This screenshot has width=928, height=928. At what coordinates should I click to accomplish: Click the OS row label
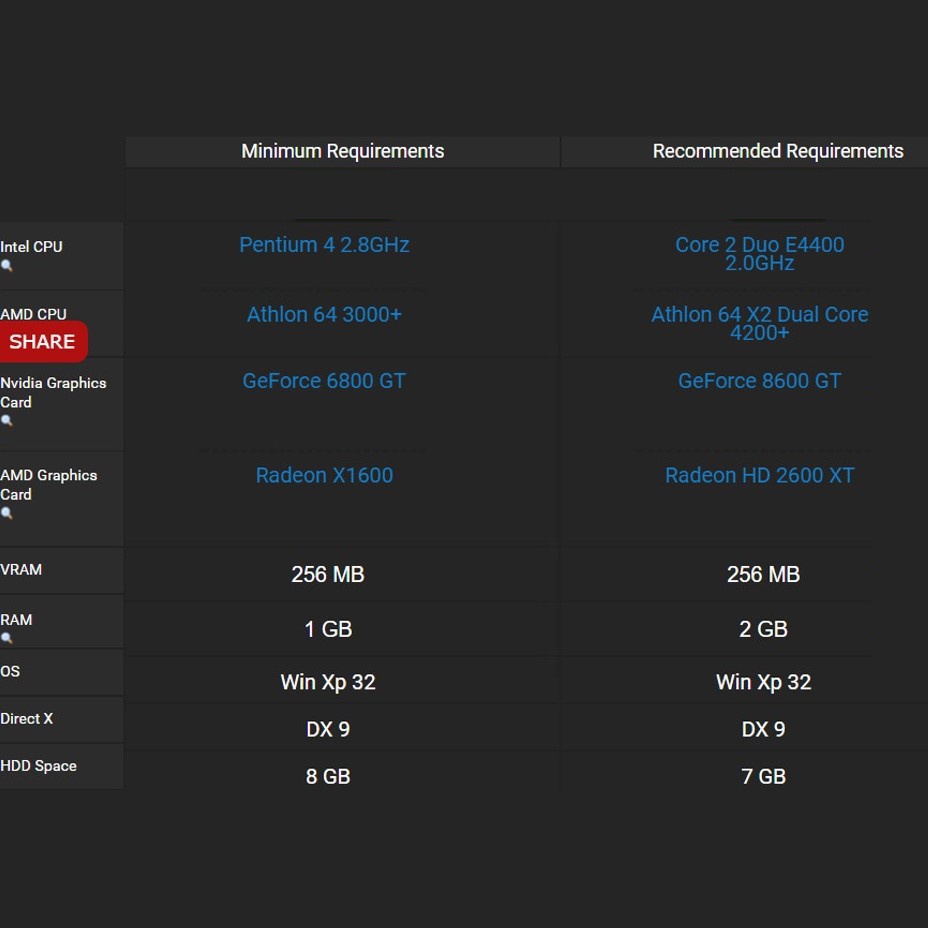point(10,671)
